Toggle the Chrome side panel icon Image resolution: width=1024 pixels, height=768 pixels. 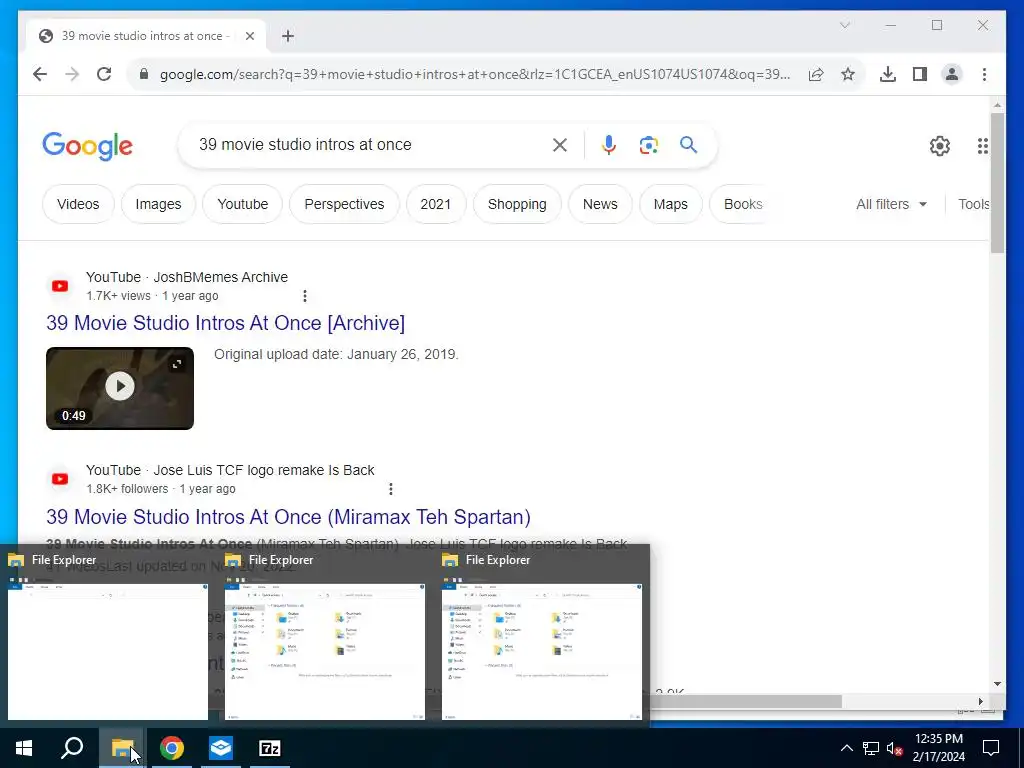tap(920, 74)
